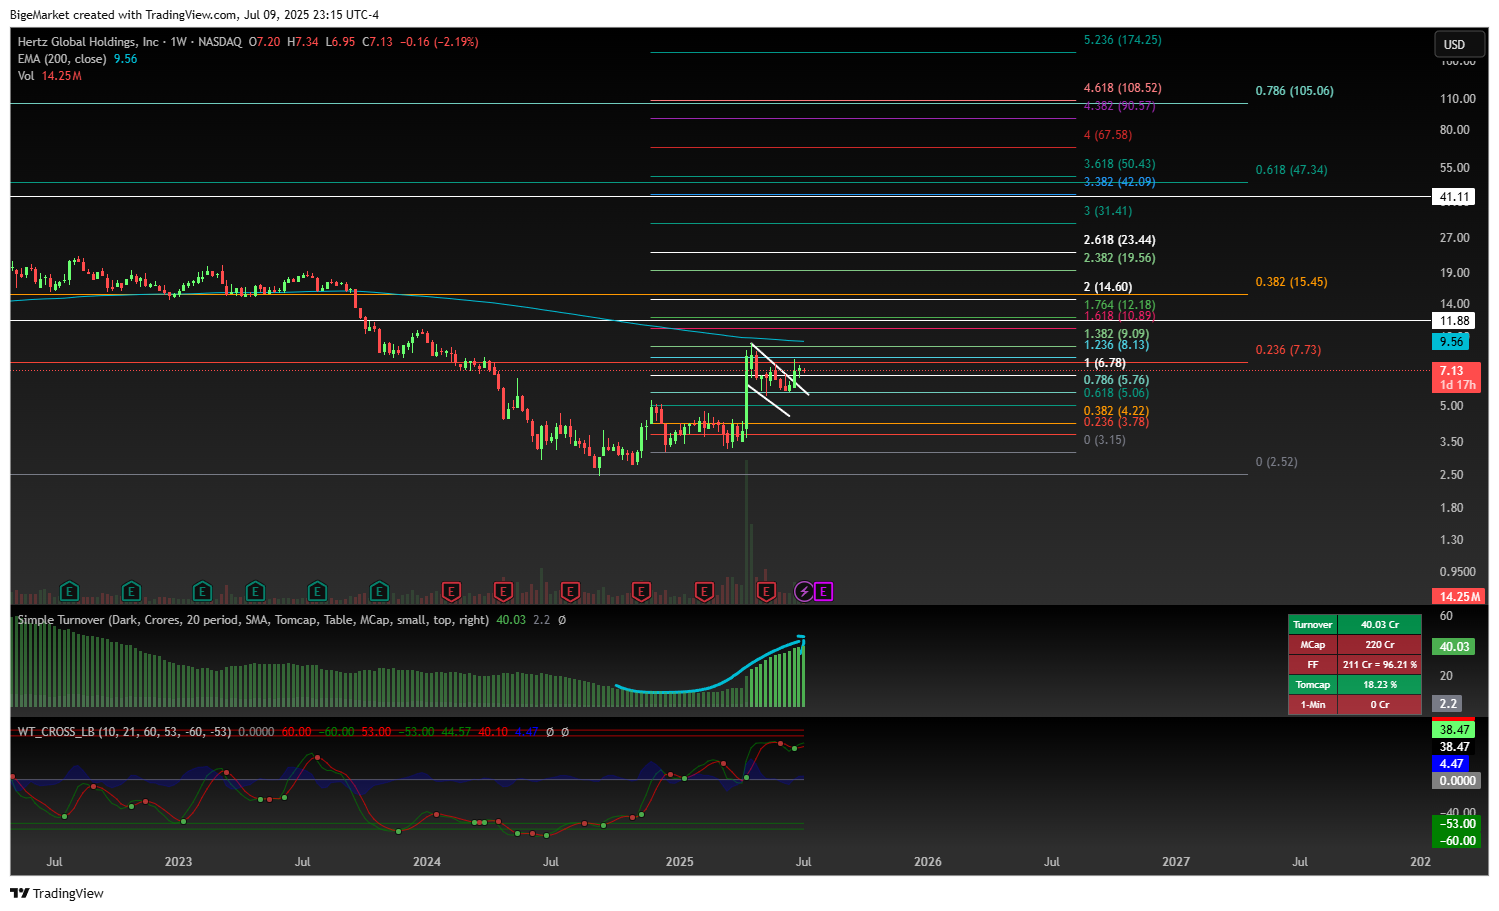Open the red earnings marker near August 2024

[570, 592]
